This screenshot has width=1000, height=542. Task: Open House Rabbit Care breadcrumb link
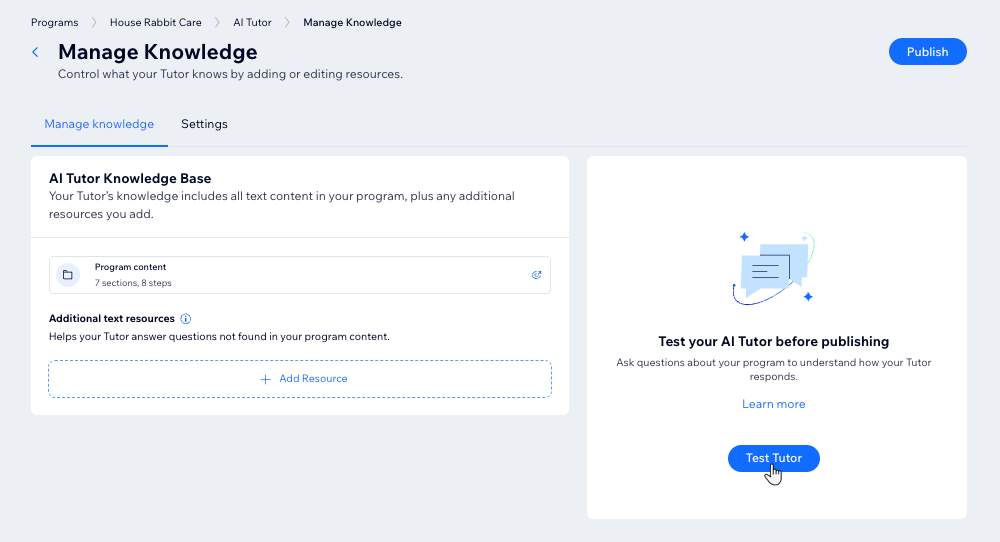coord(156,22)
